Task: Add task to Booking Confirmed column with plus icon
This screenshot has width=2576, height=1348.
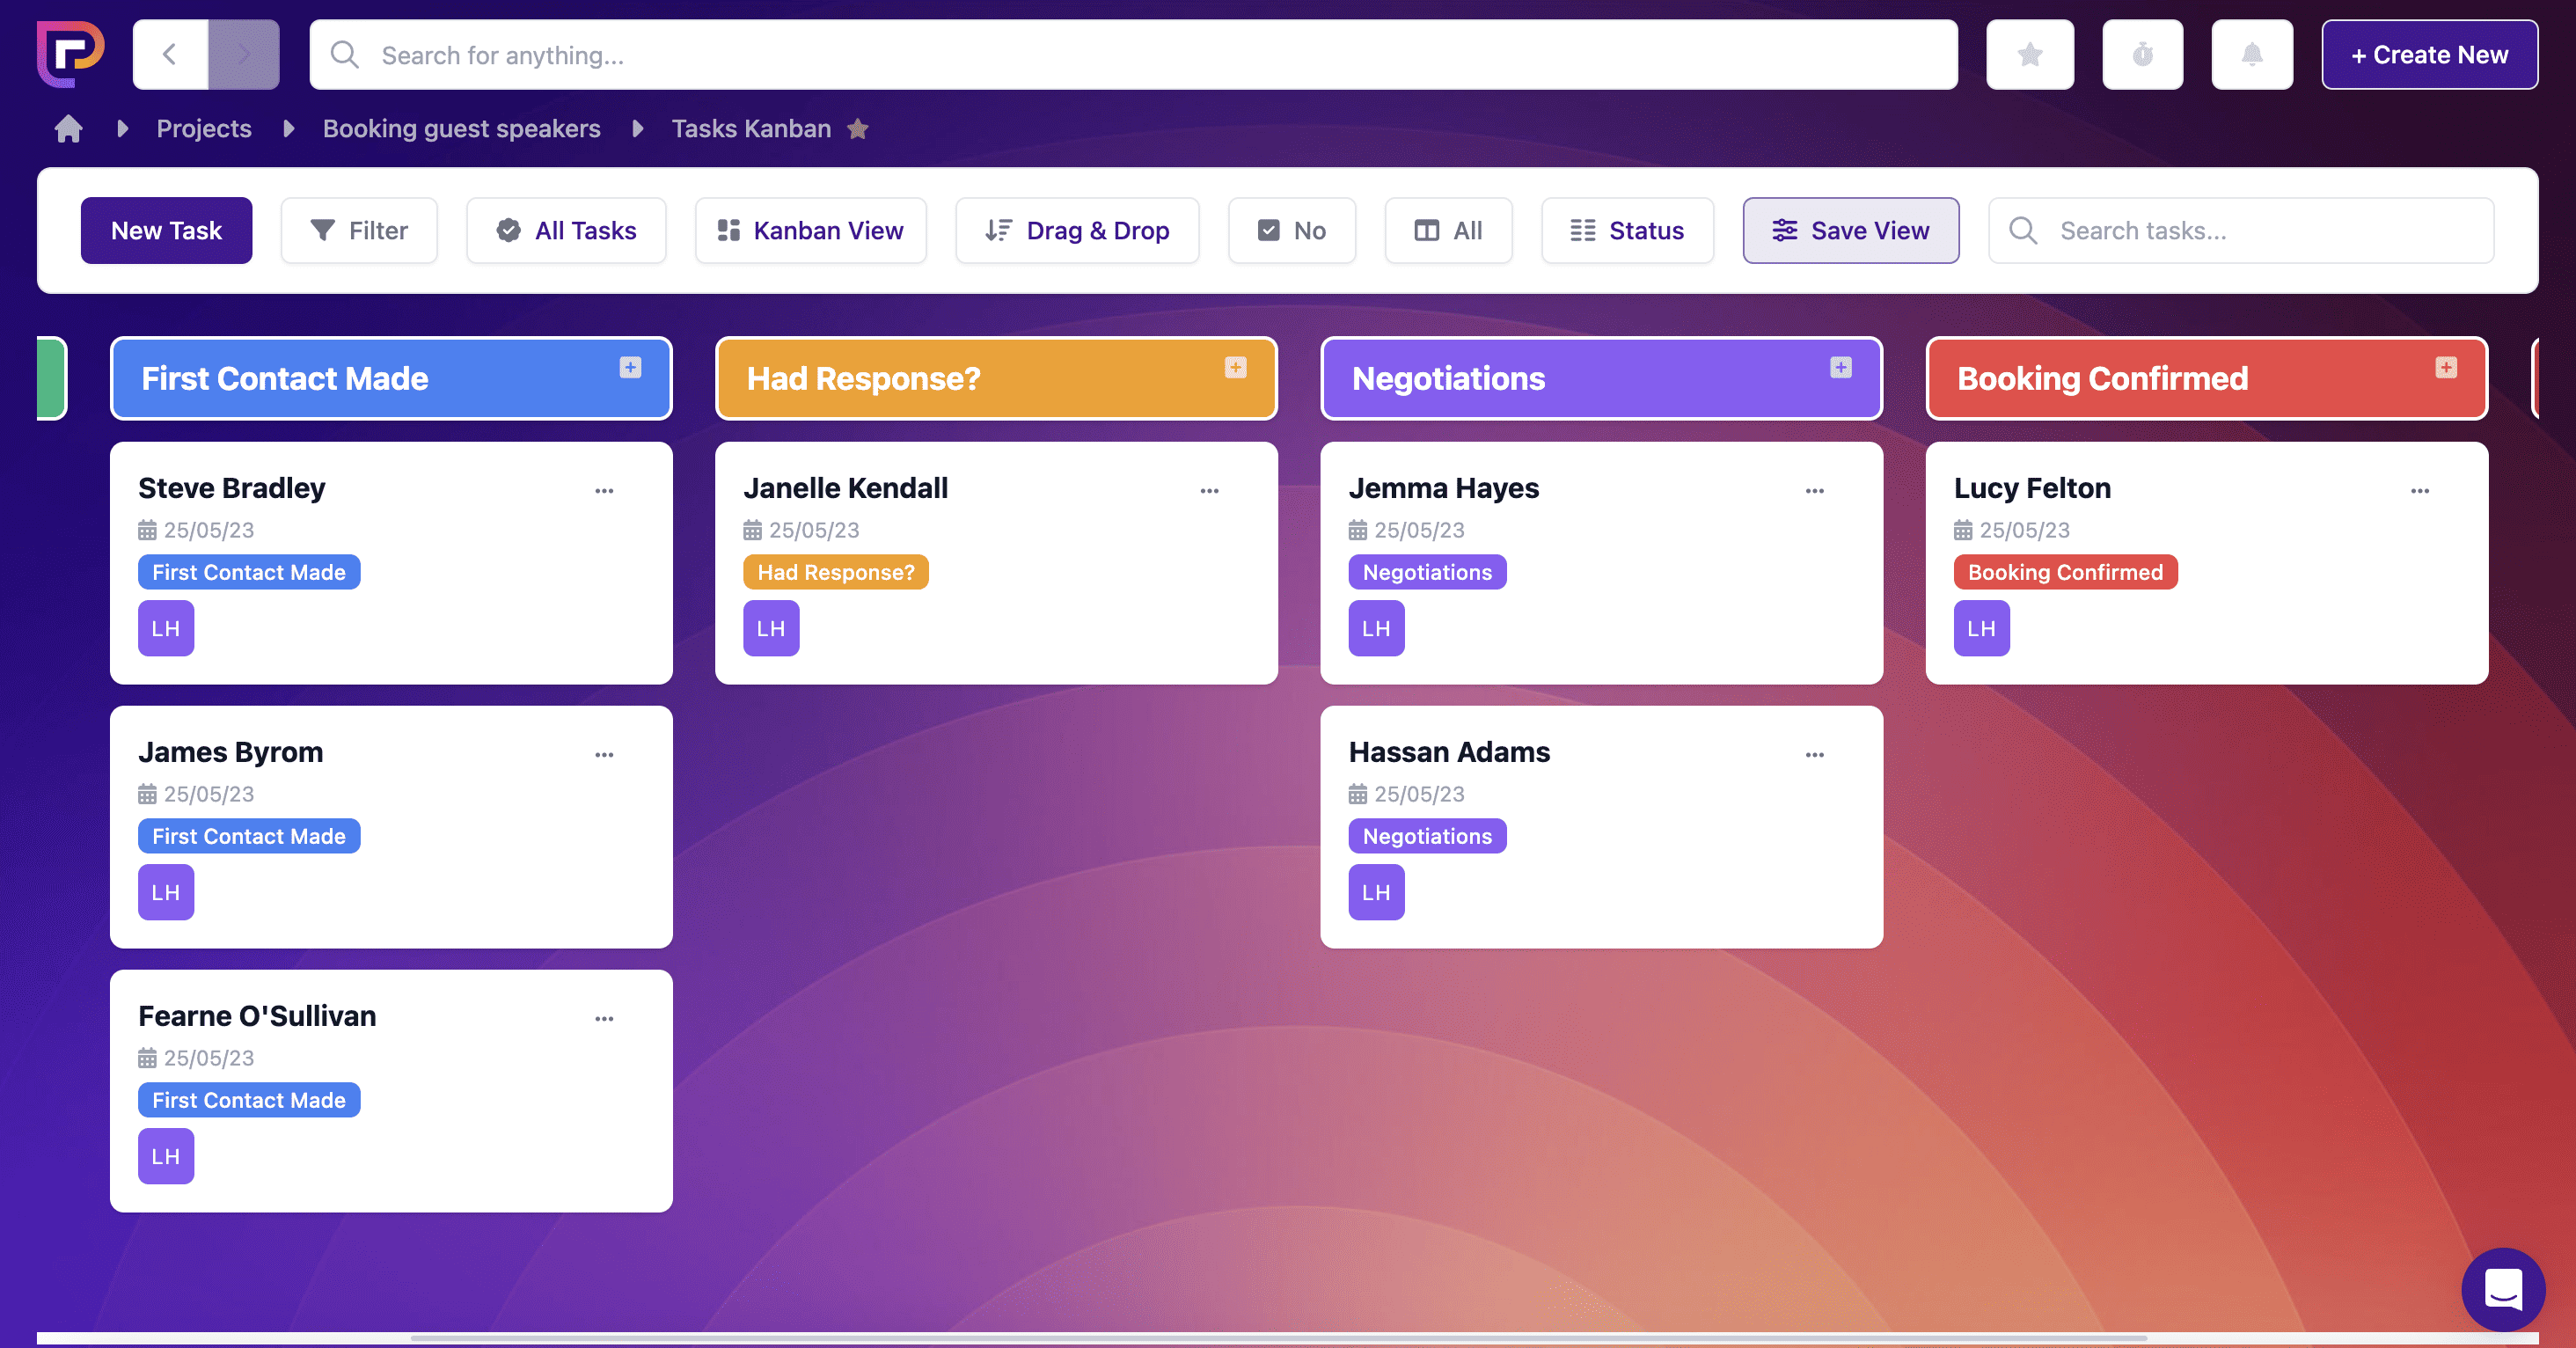Action: click(x=2445, y=367)
